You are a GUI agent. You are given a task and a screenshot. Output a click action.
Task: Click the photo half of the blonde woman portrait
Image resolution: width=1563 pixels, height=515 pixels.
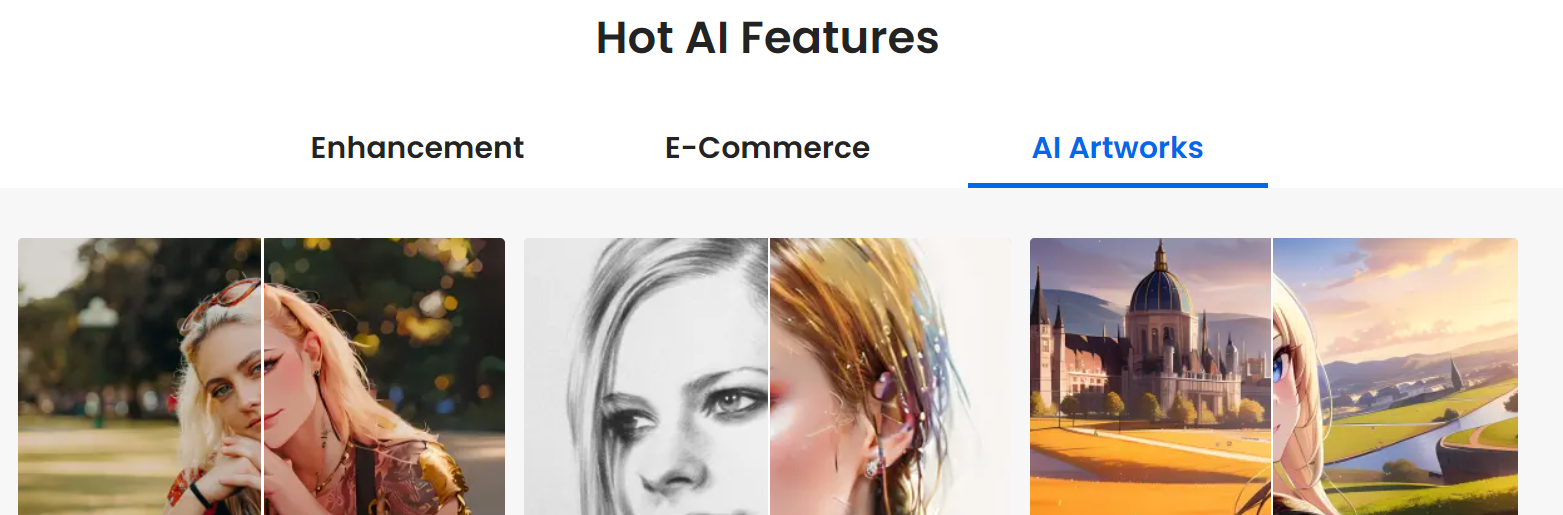[139, 376]
